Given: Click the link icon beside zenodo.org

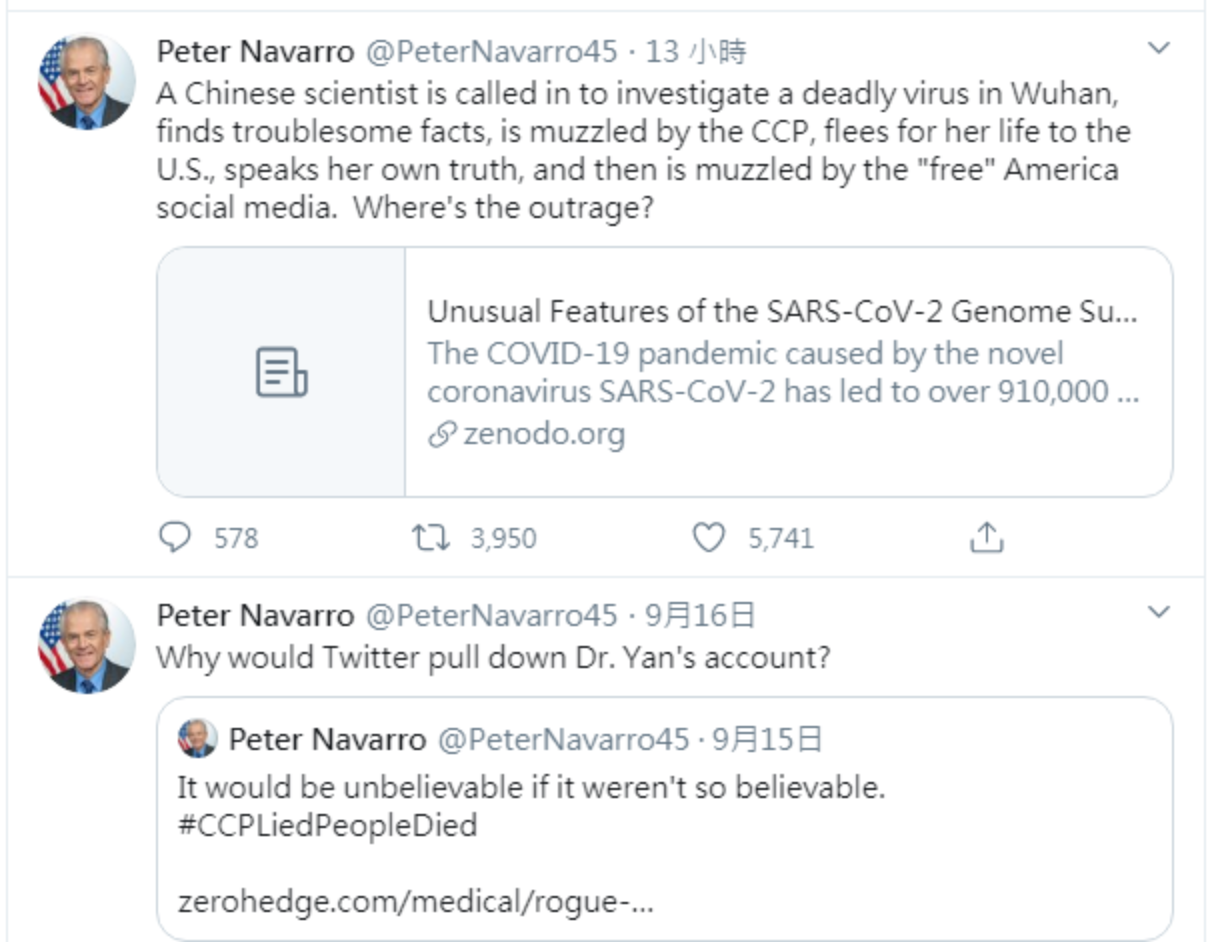Looking at the screenshot, I should 442,435.
